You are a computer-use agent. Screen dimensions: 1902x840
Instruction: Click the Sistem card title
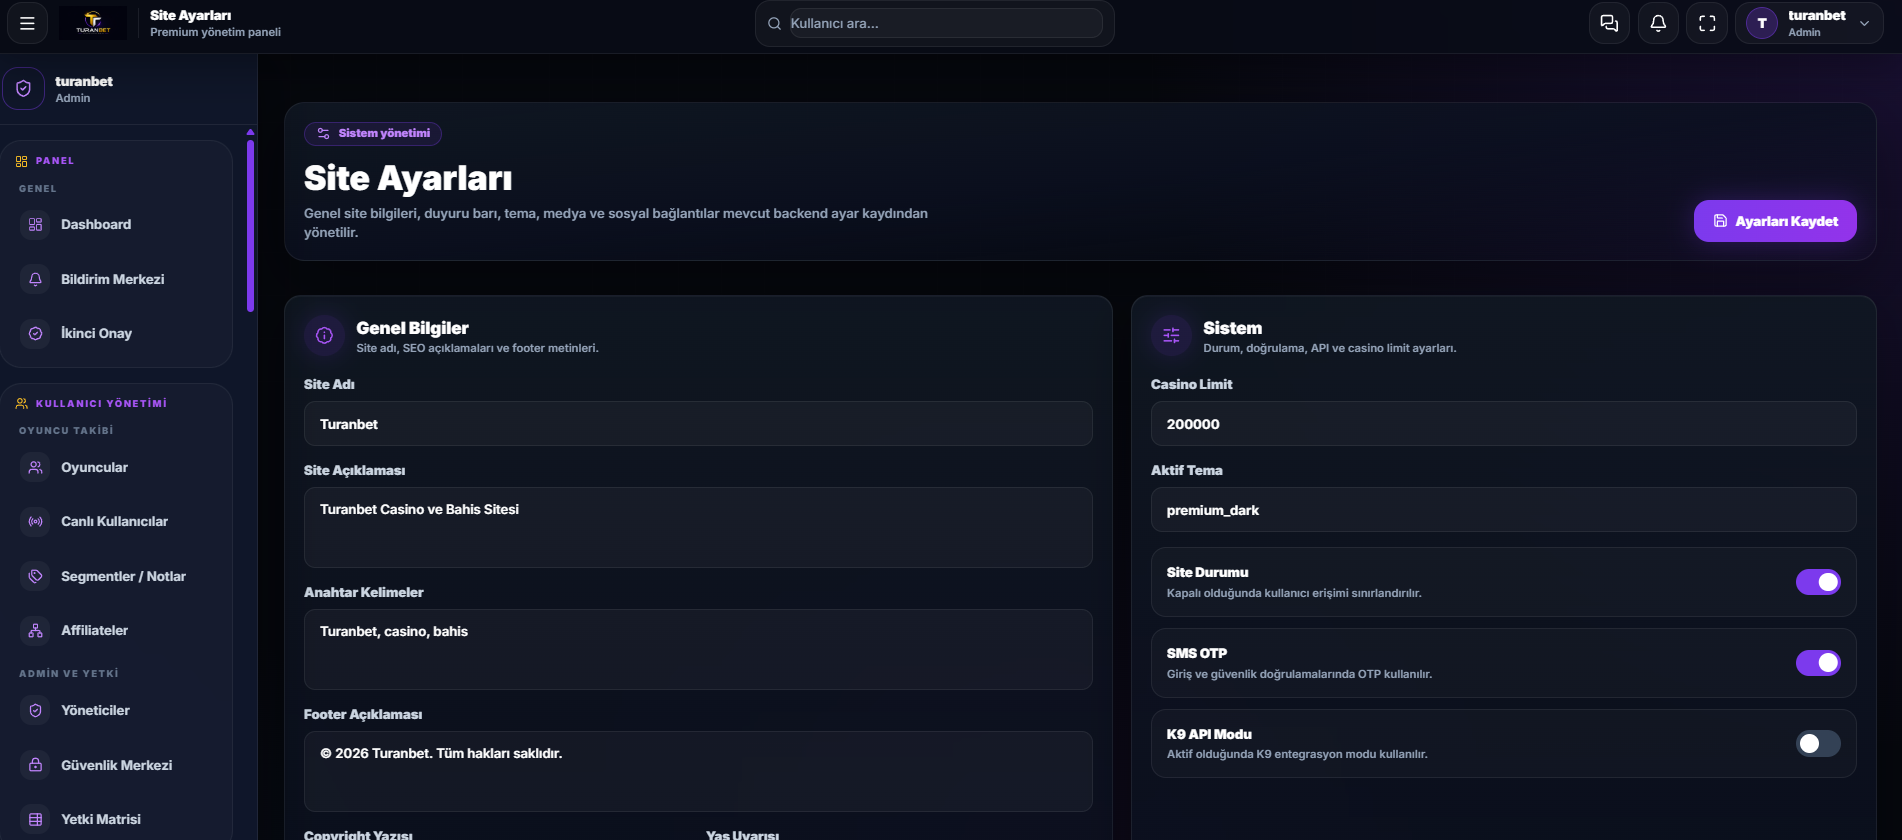coord(1232,328)
